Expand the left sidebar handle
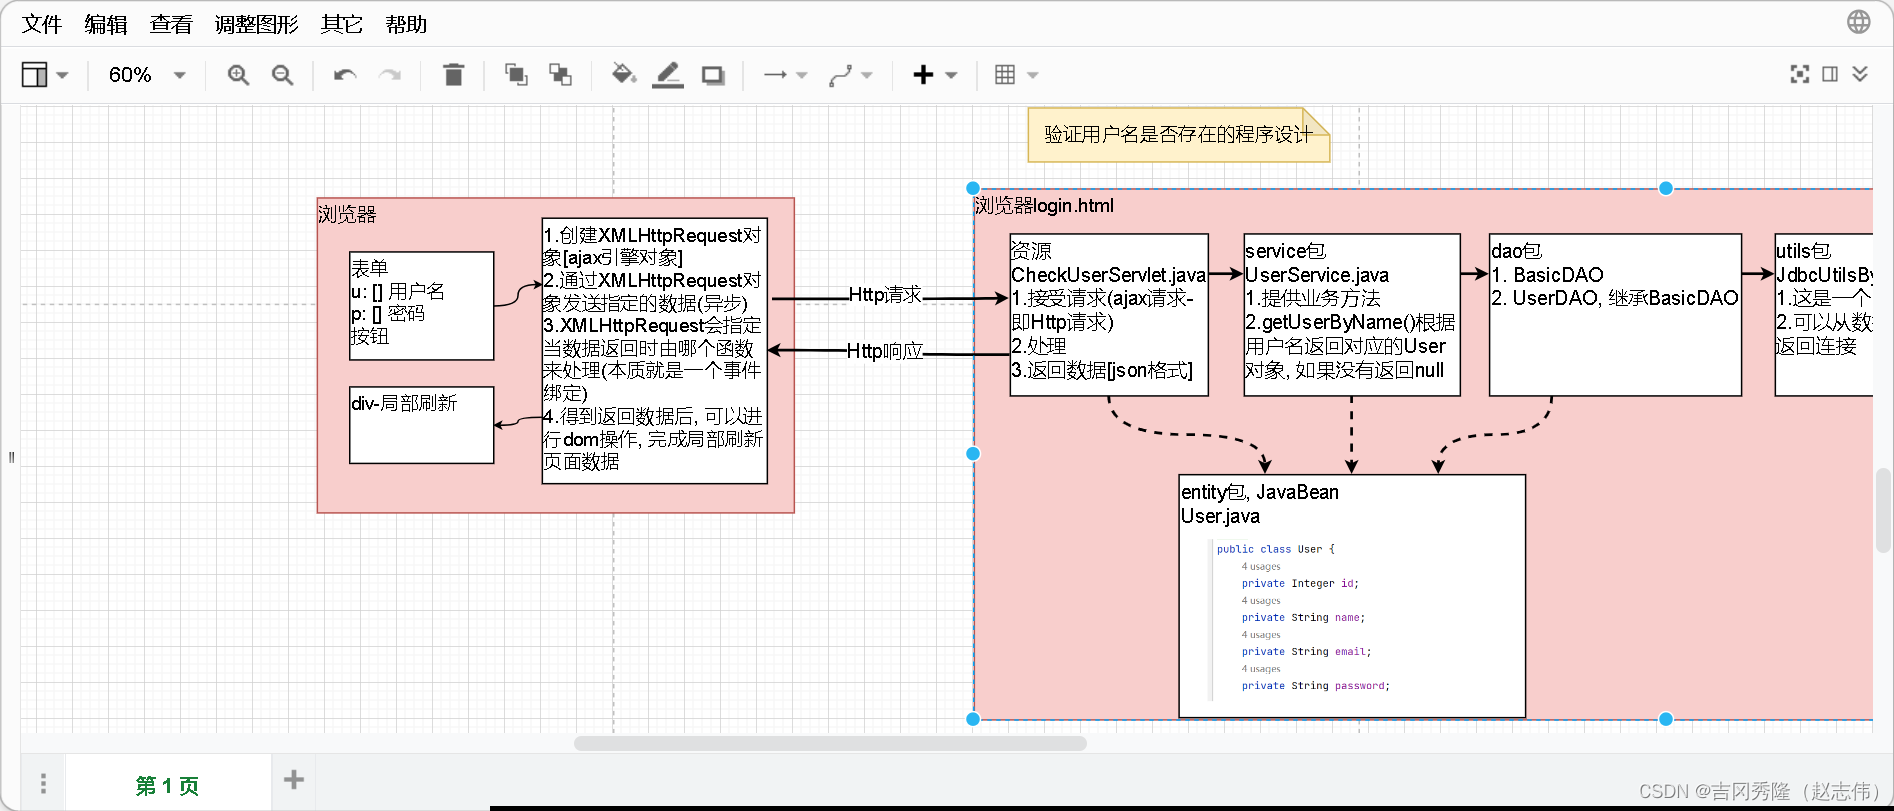Viewport: 1894px width, 811px height. (11, 457)
